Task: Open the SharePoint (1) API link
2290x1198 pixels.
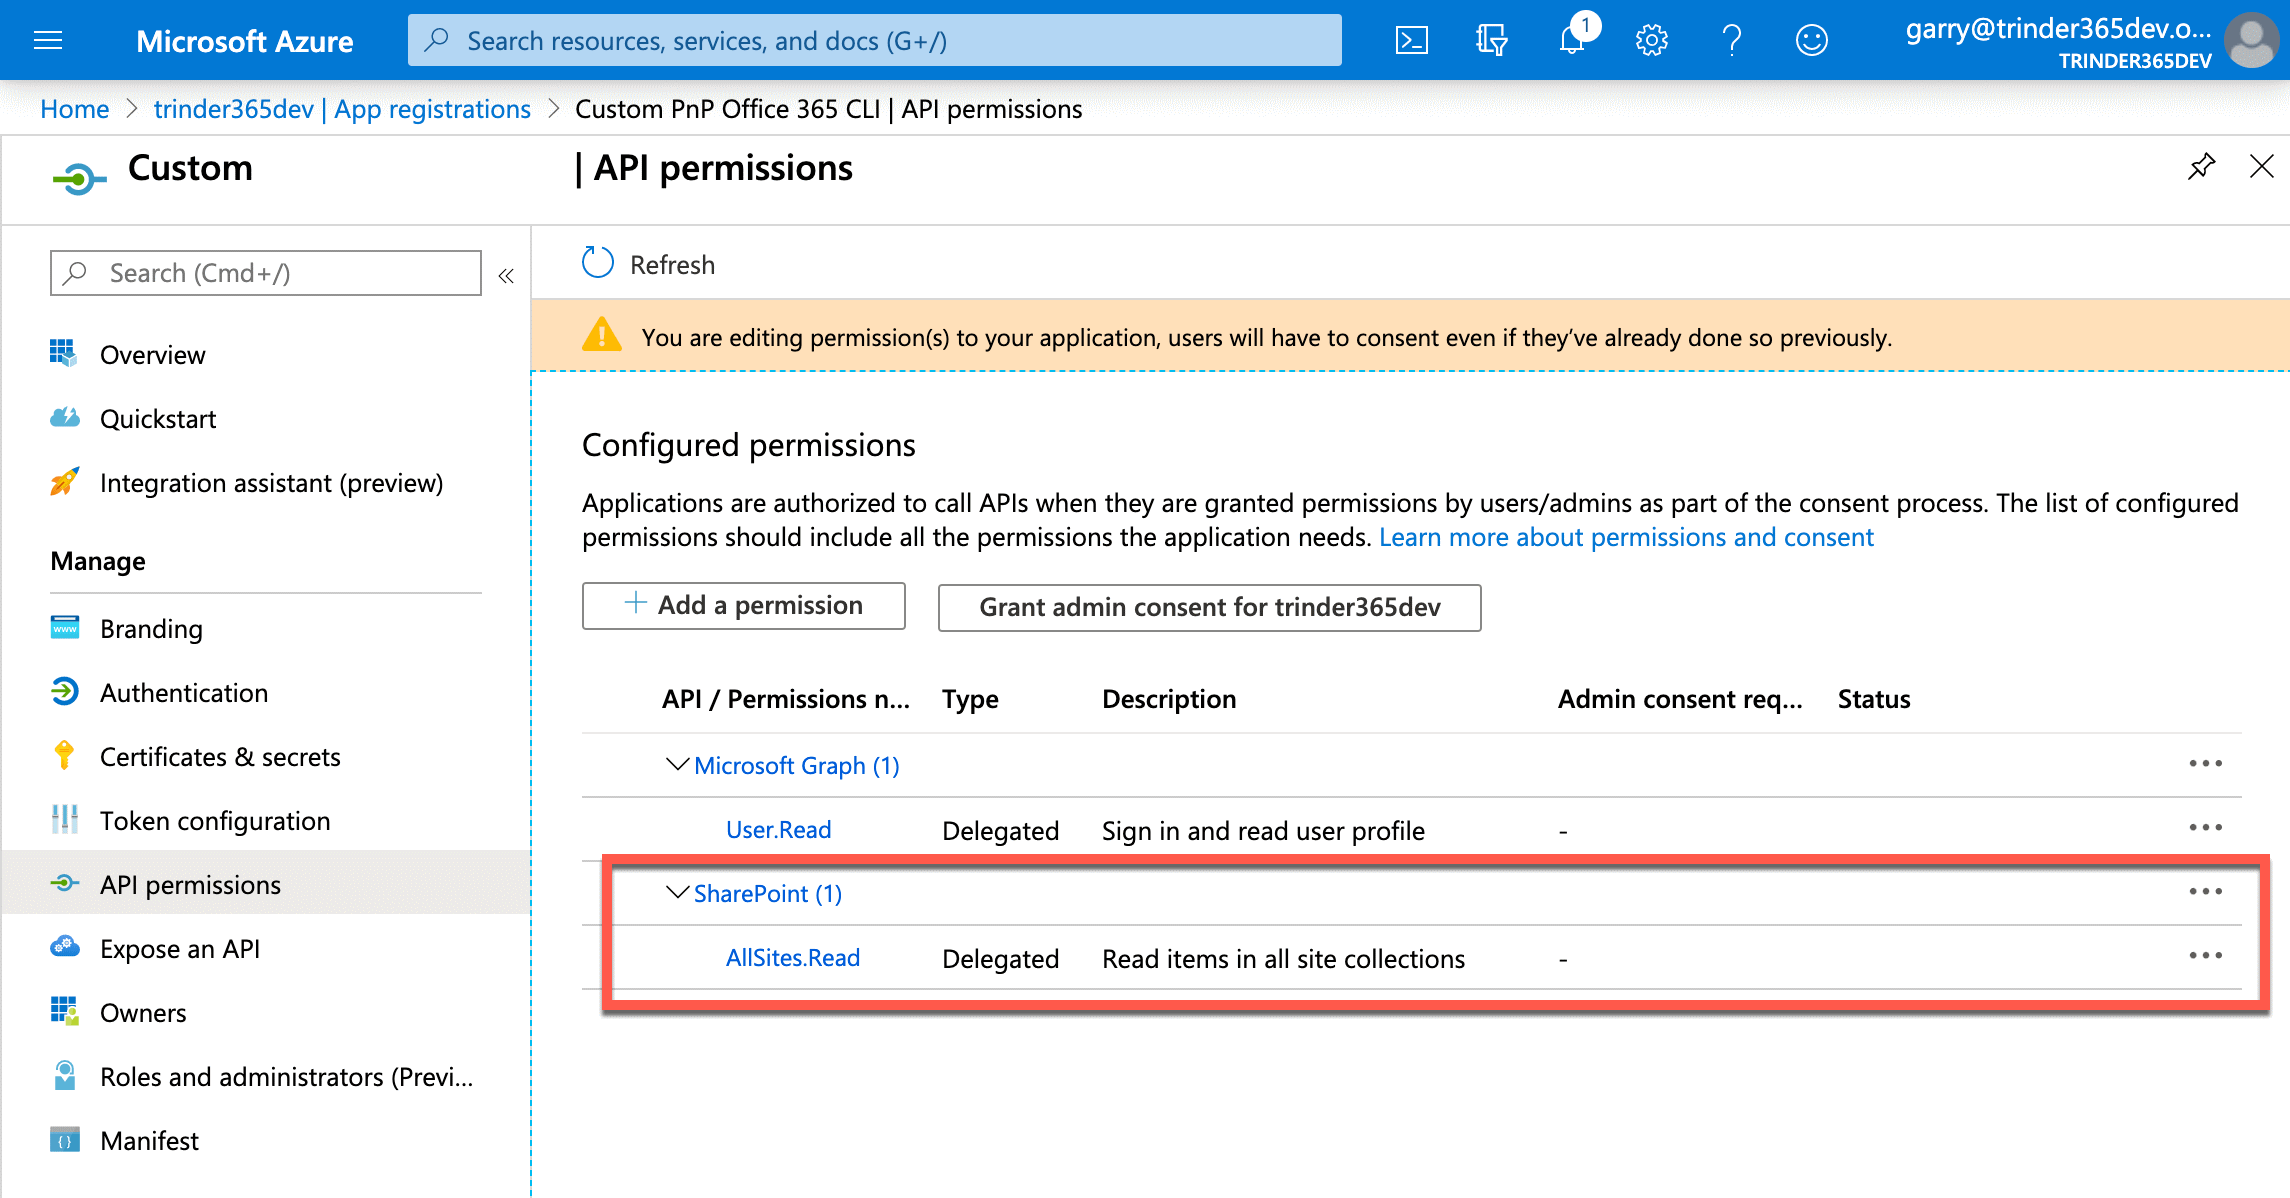Action: tap(768, 894)
